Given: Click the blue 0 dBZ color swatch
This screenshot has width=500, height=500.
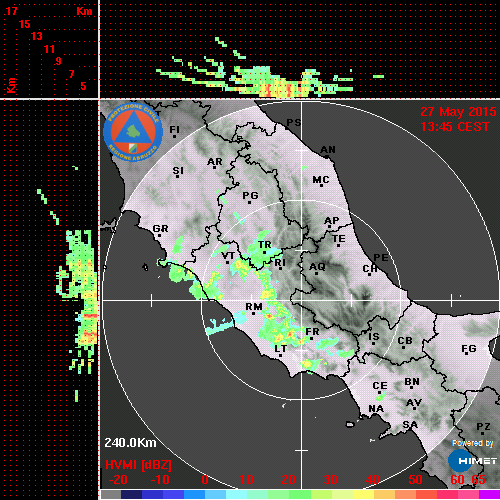Looking at the screenshot, I should (x=194, y=494).
